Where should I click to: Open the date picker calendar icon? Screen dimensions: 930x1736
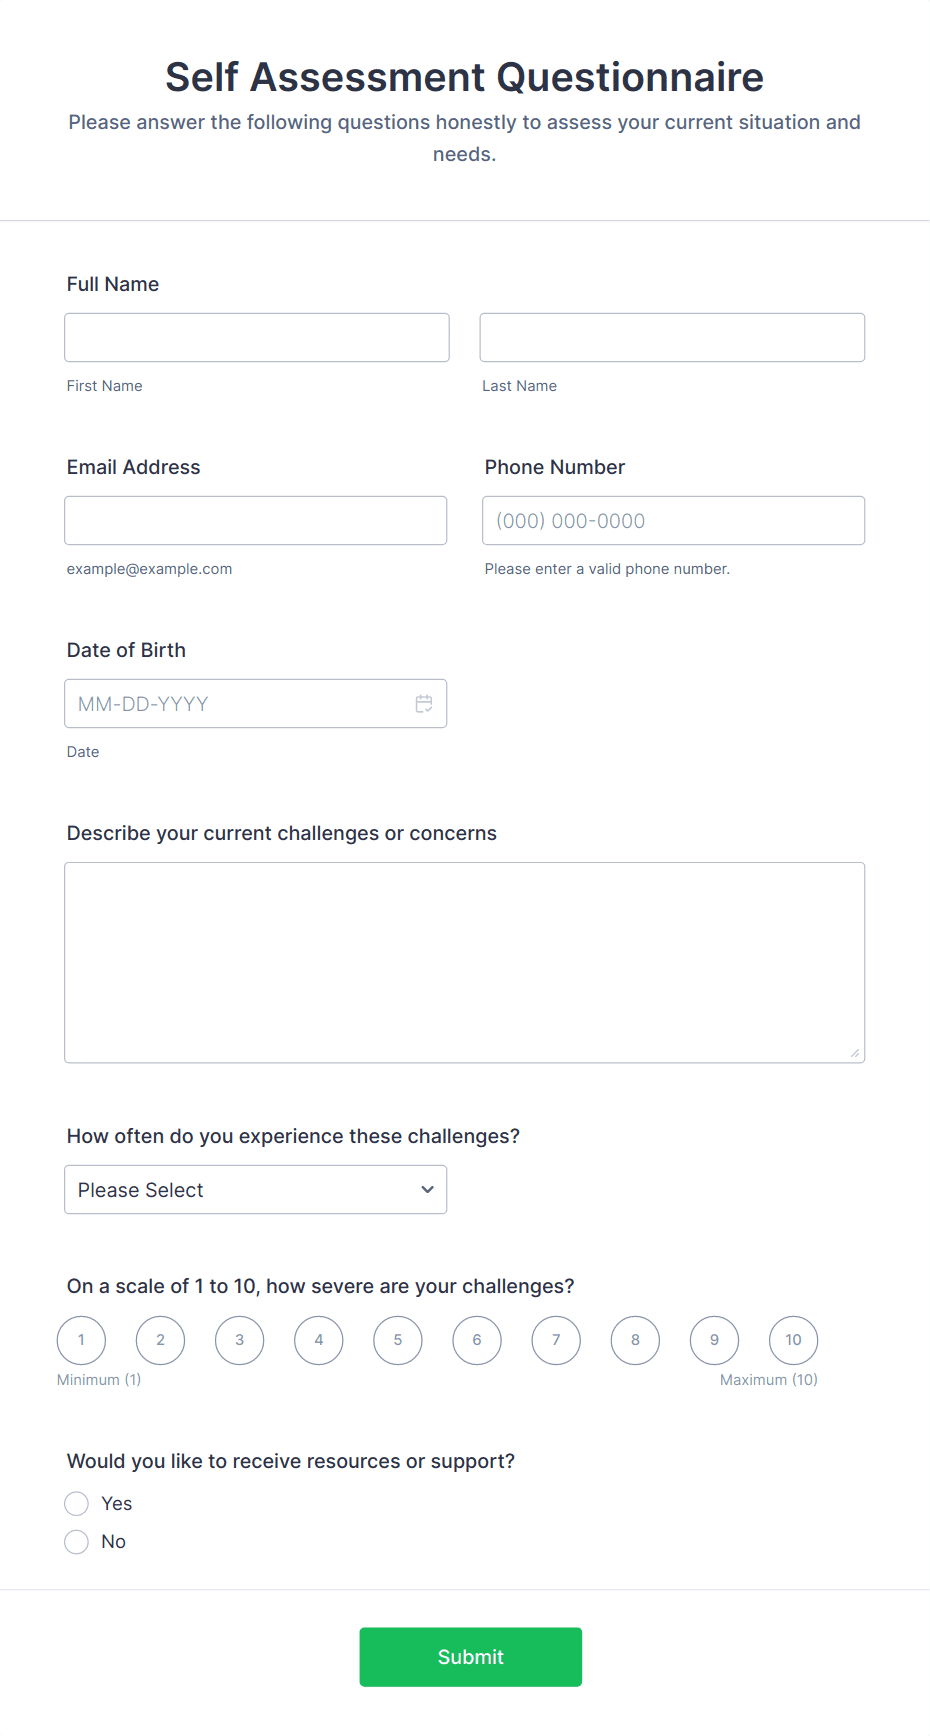(x=424, y=703)
